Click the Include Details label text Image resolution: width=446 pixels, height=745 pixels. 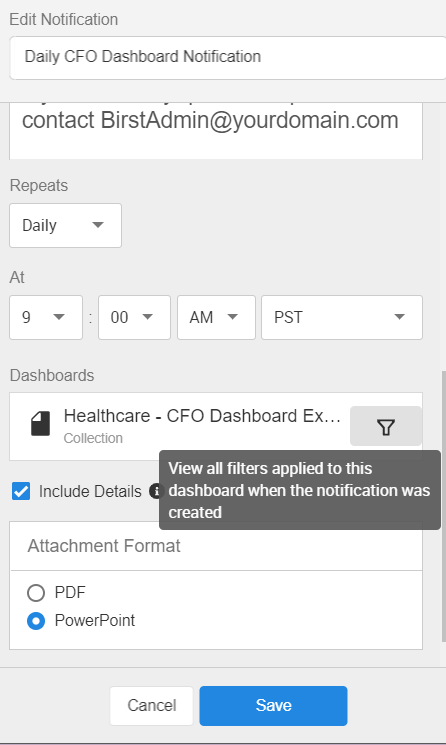pyautogui.click(x=90, y=491)
